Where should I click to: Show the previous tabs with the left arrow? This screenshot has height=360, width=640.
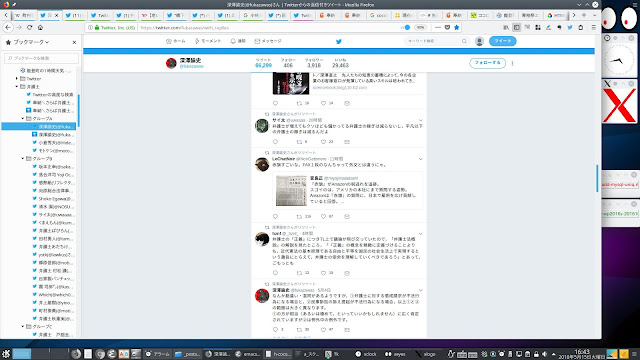coord(6,15)
